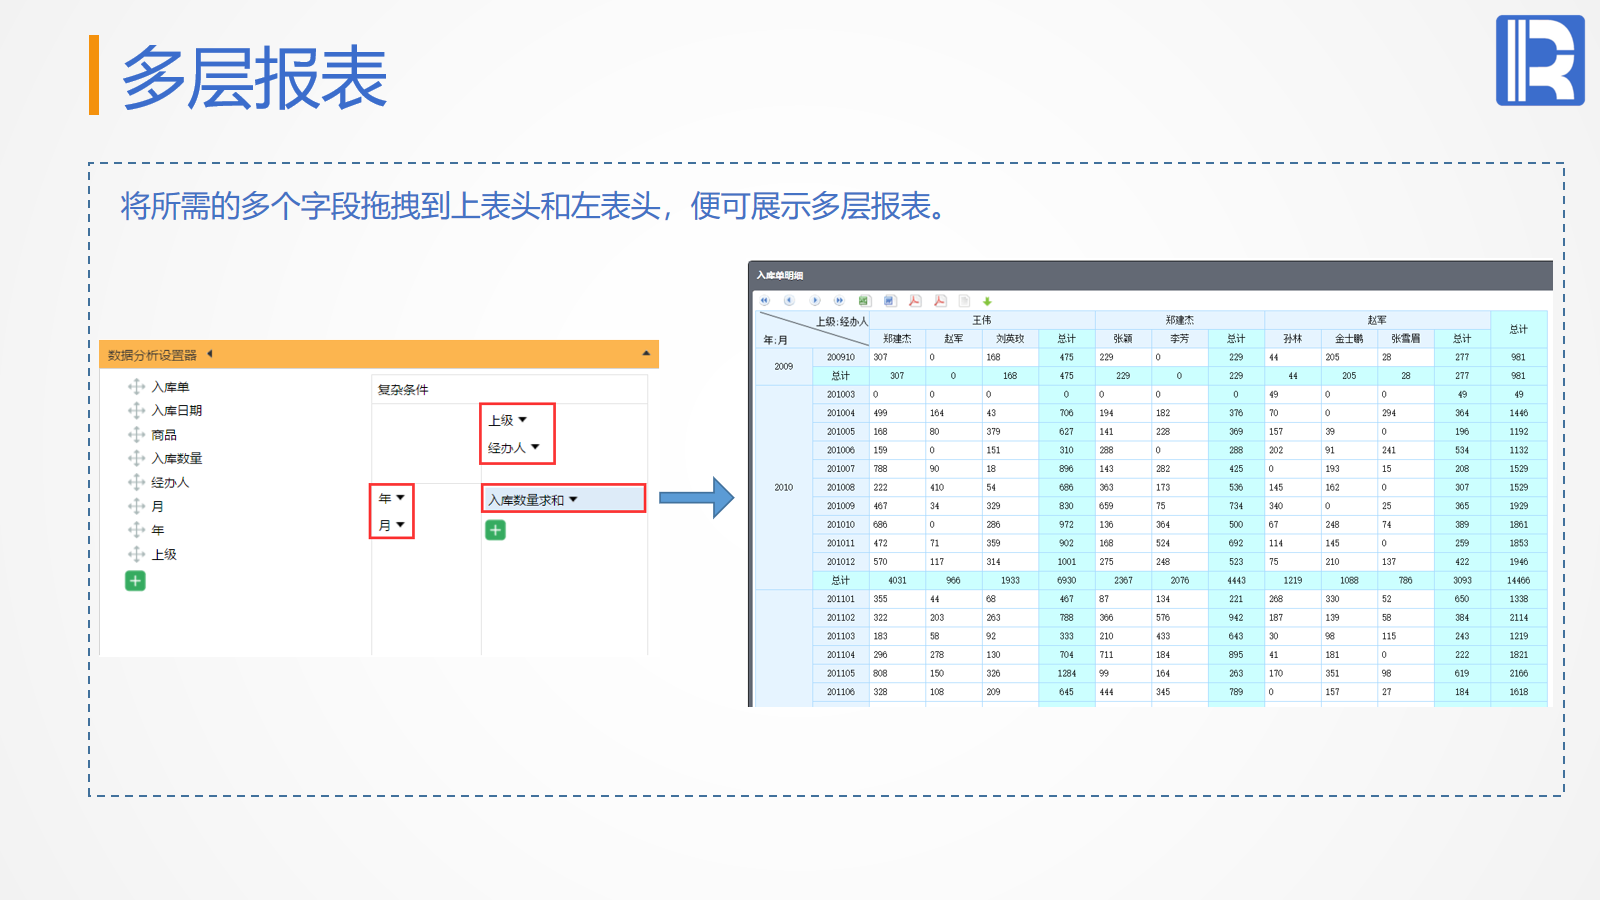Viewport: 1600px width, 900px height.
Task: Collapse field list using left arrow beside 数据分析设置器
Action: pos(210,354)
